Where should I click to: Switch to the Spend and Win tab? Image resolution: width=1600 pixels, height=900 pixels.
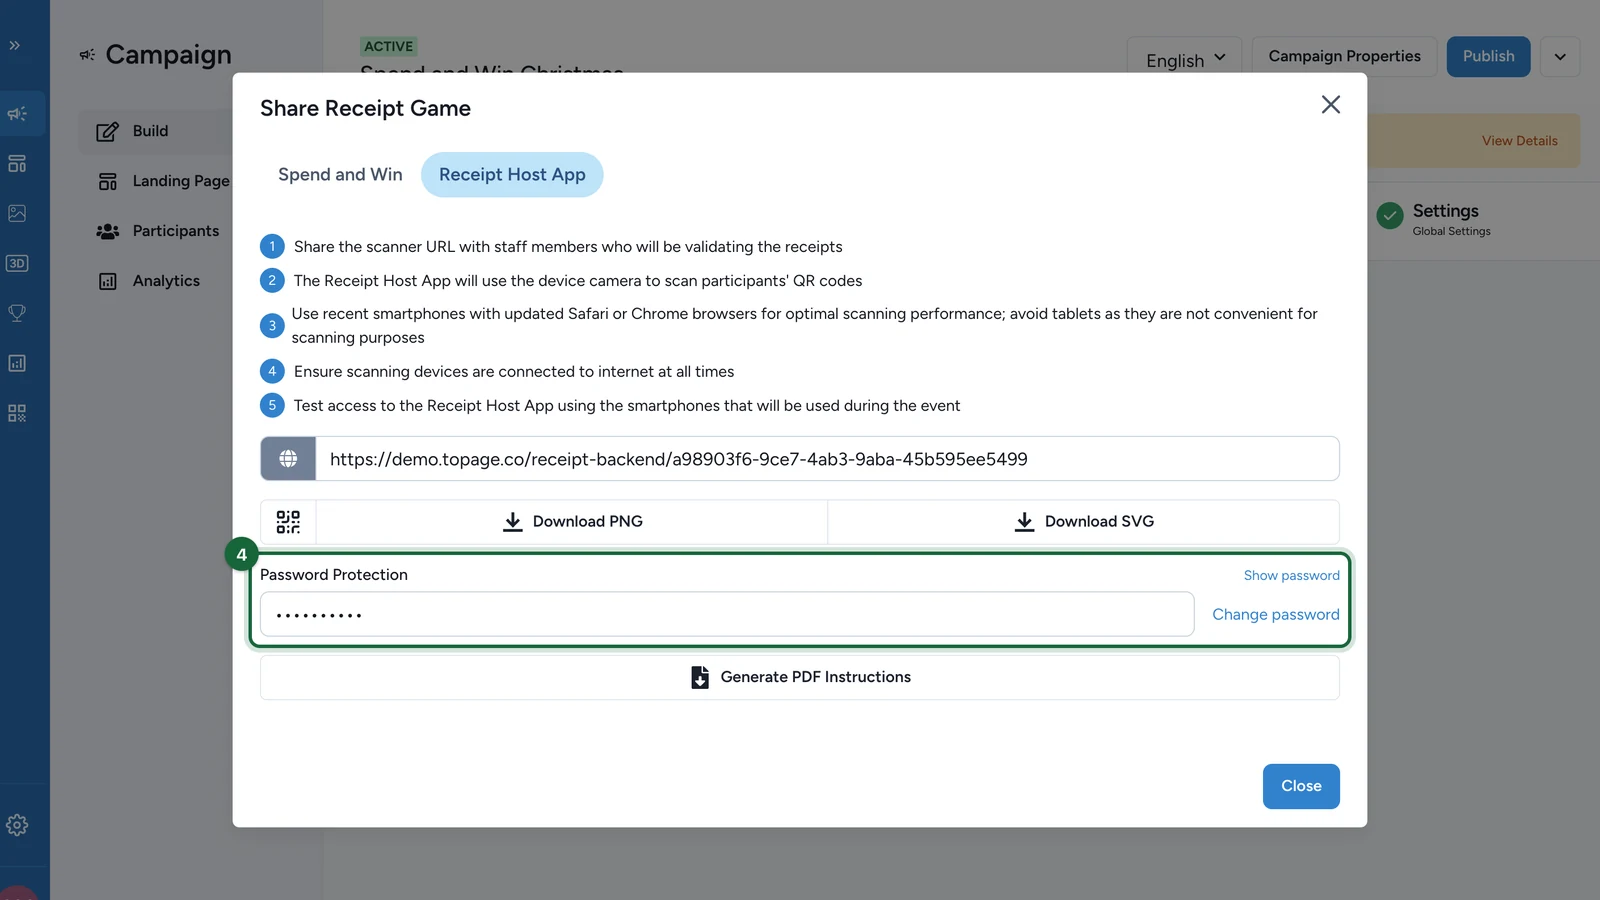340,175
